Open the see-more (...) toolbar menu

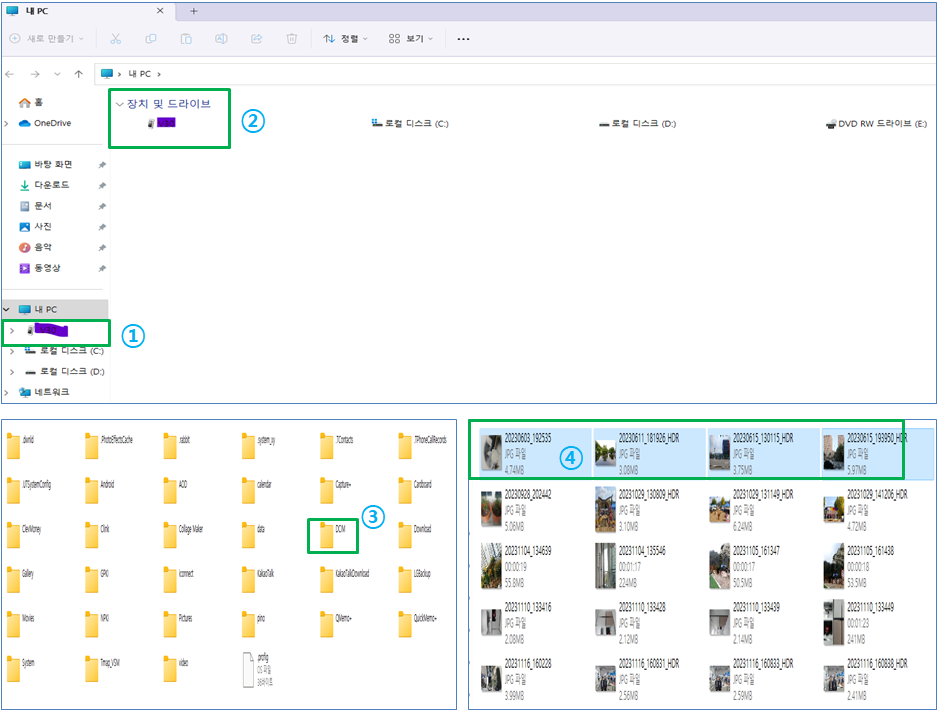tap(462, 38)
